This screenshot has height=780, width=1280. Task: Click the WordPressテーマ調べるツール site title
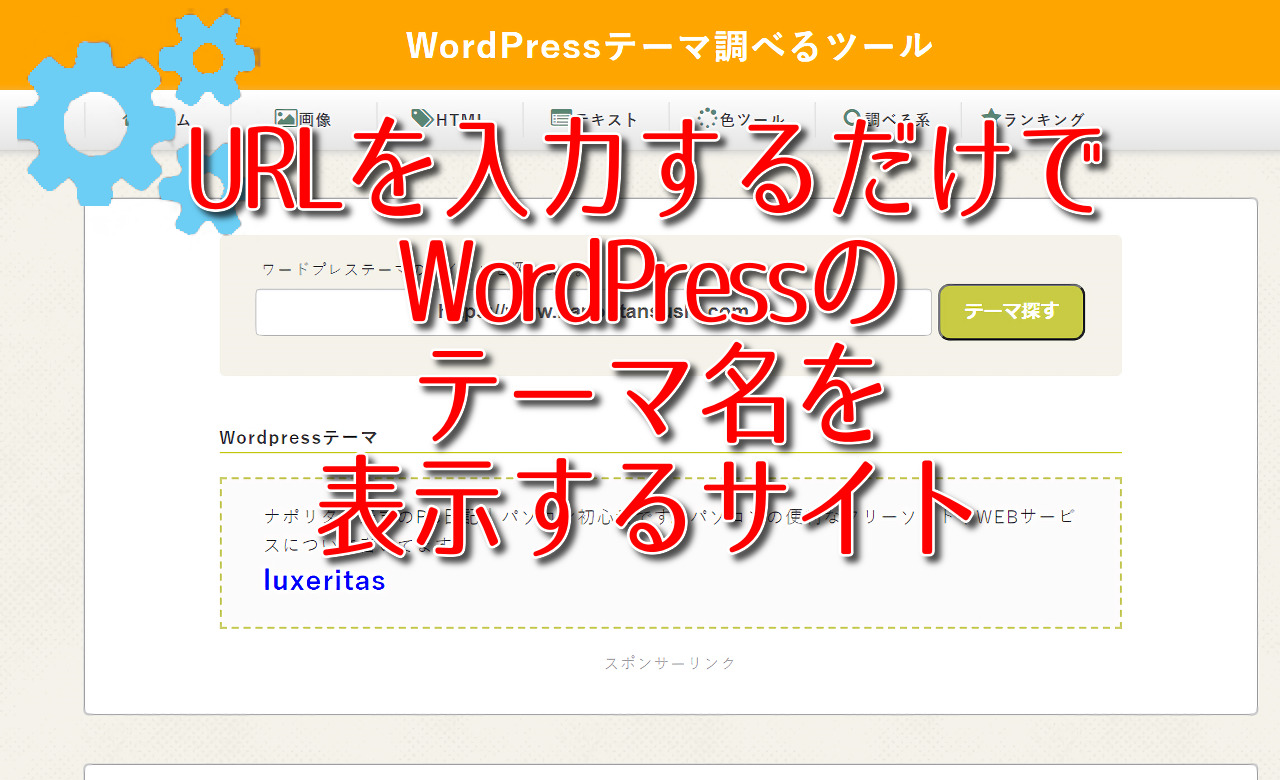click(x=669, y=45)
